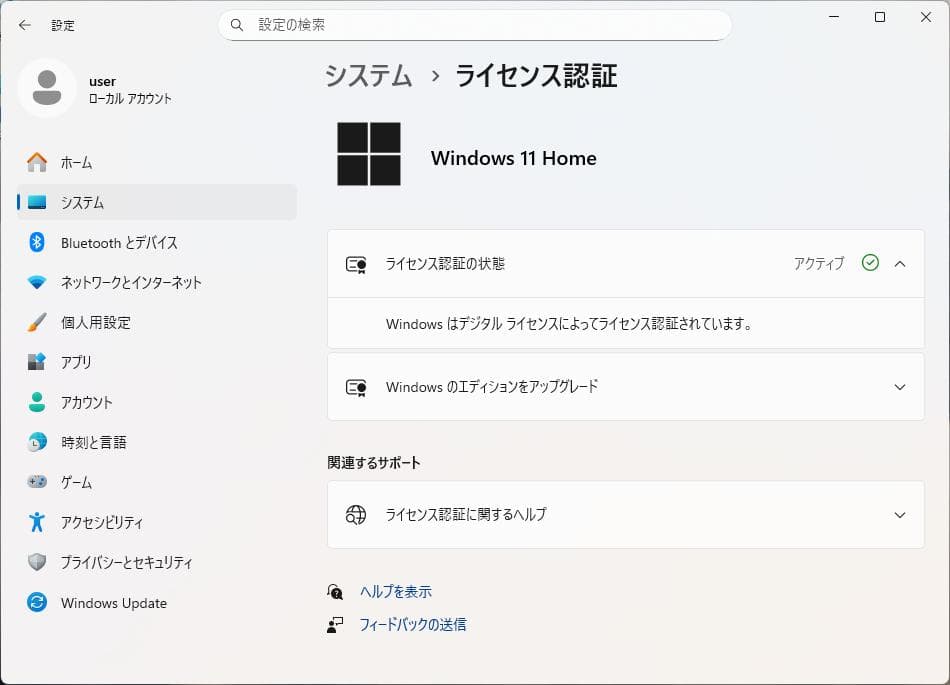Click the back arrow icon
Screen dimensions: 950x685
point(24,25)
